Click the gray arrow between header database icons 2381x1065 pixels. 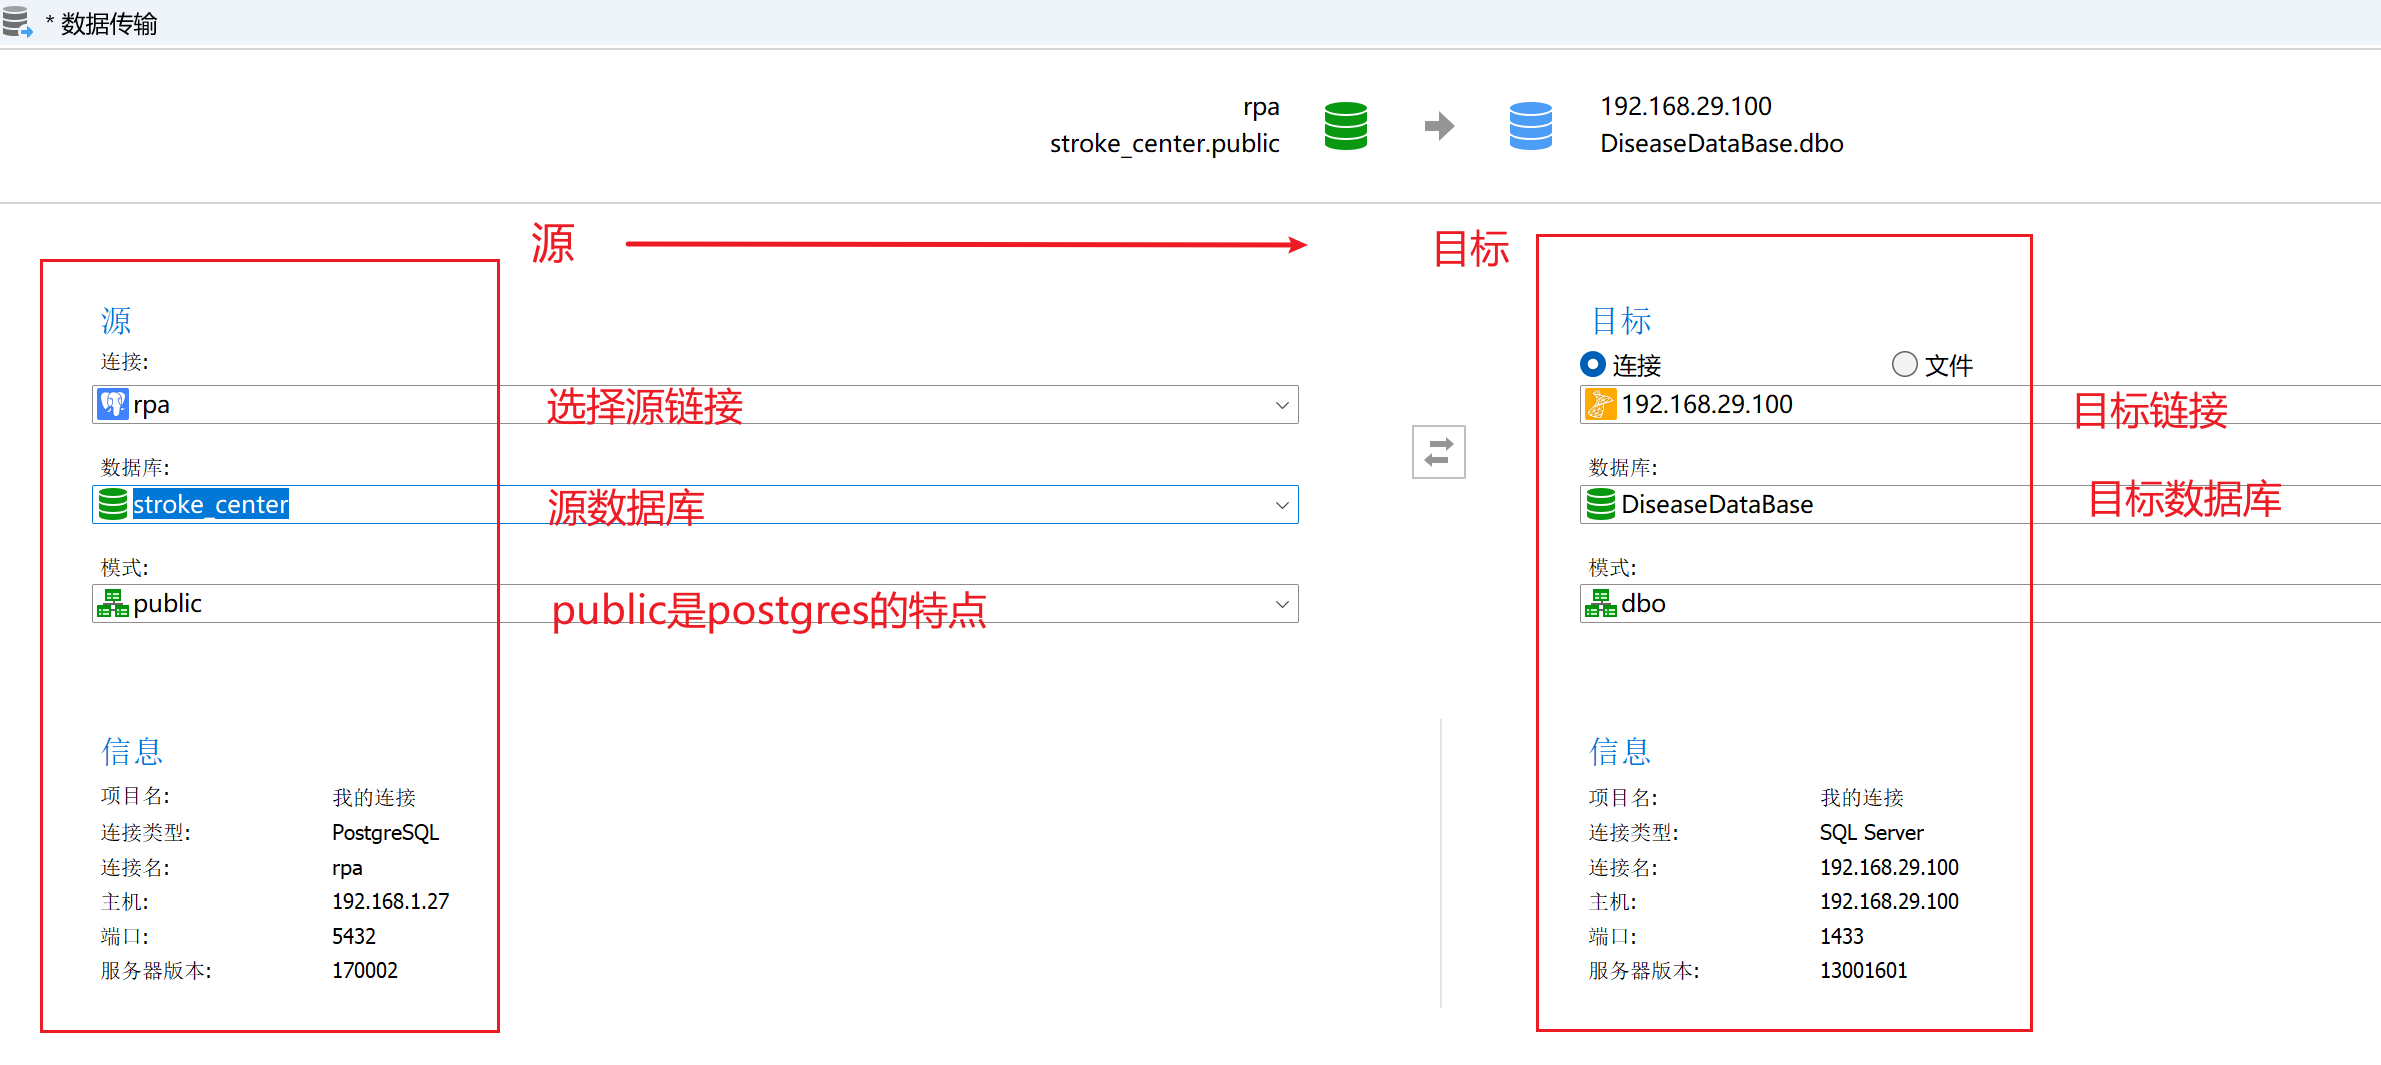click(1439, 126)
